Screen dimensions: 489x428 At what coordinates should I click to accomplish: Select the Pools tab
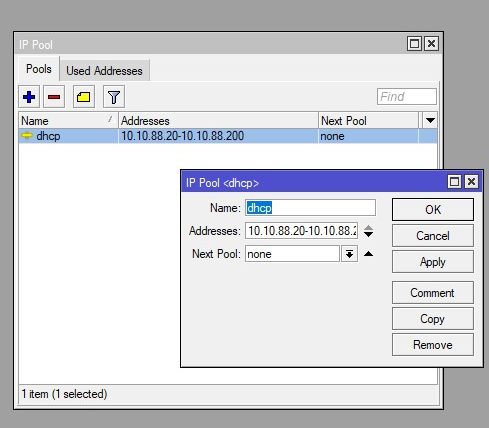pyautogui.click(x=39, y=69)
